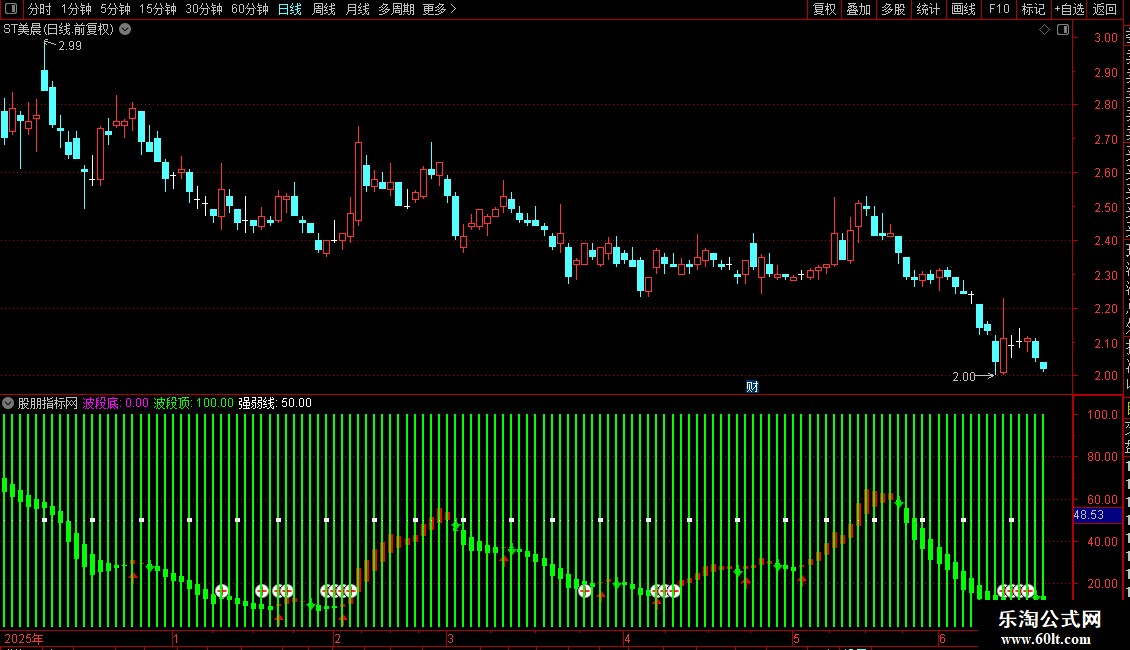Click the diamond icon in chart corner
The height and width of the screenshot is (650, 1130).
point(1044,30)
